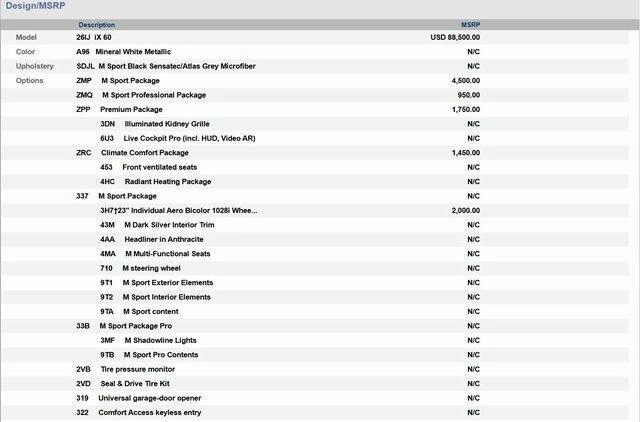This screenshot has width=640, height=422.
Task: Select the 26IJ iX 60 model row
Action: point(94,37)
